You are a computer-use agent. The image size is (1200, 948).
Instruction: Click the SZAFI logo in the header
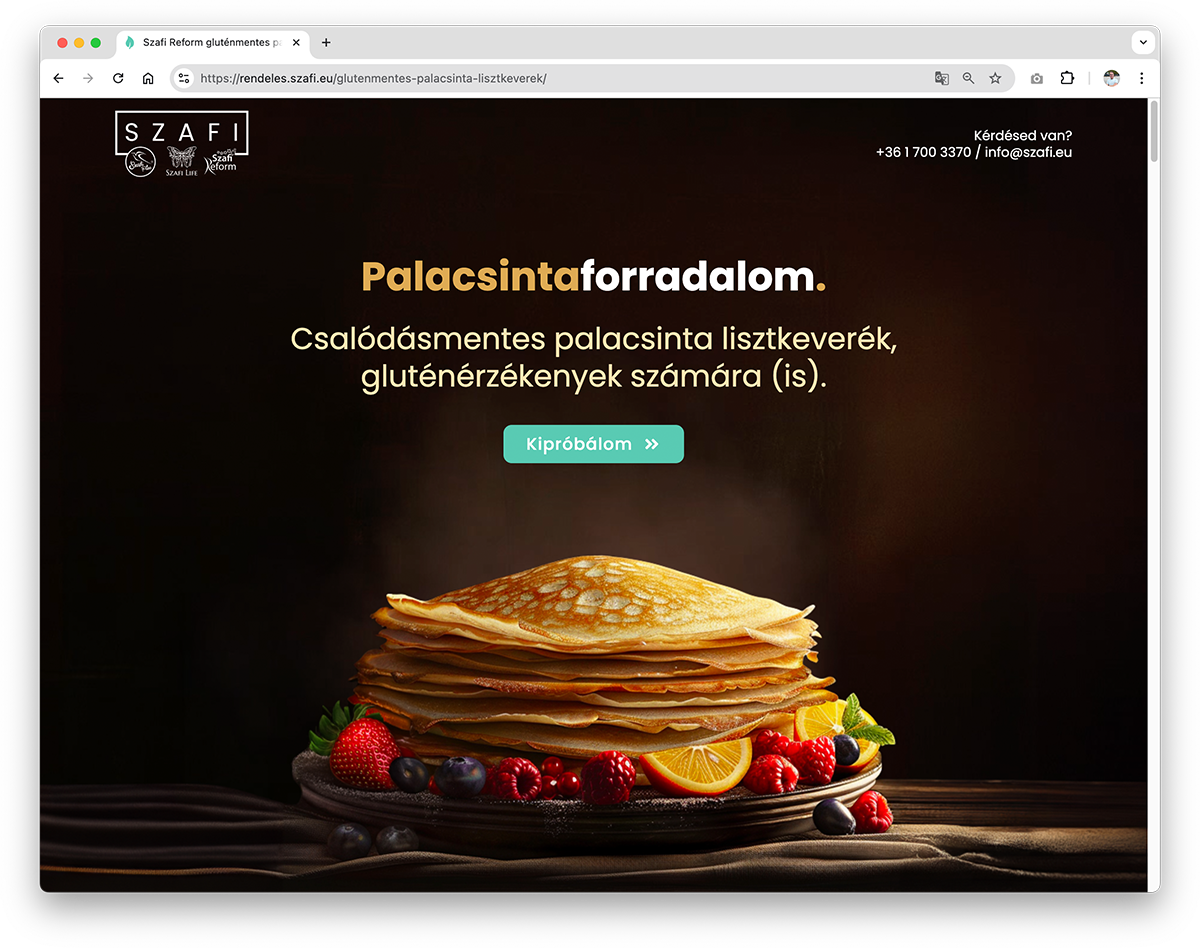point(181,145)
